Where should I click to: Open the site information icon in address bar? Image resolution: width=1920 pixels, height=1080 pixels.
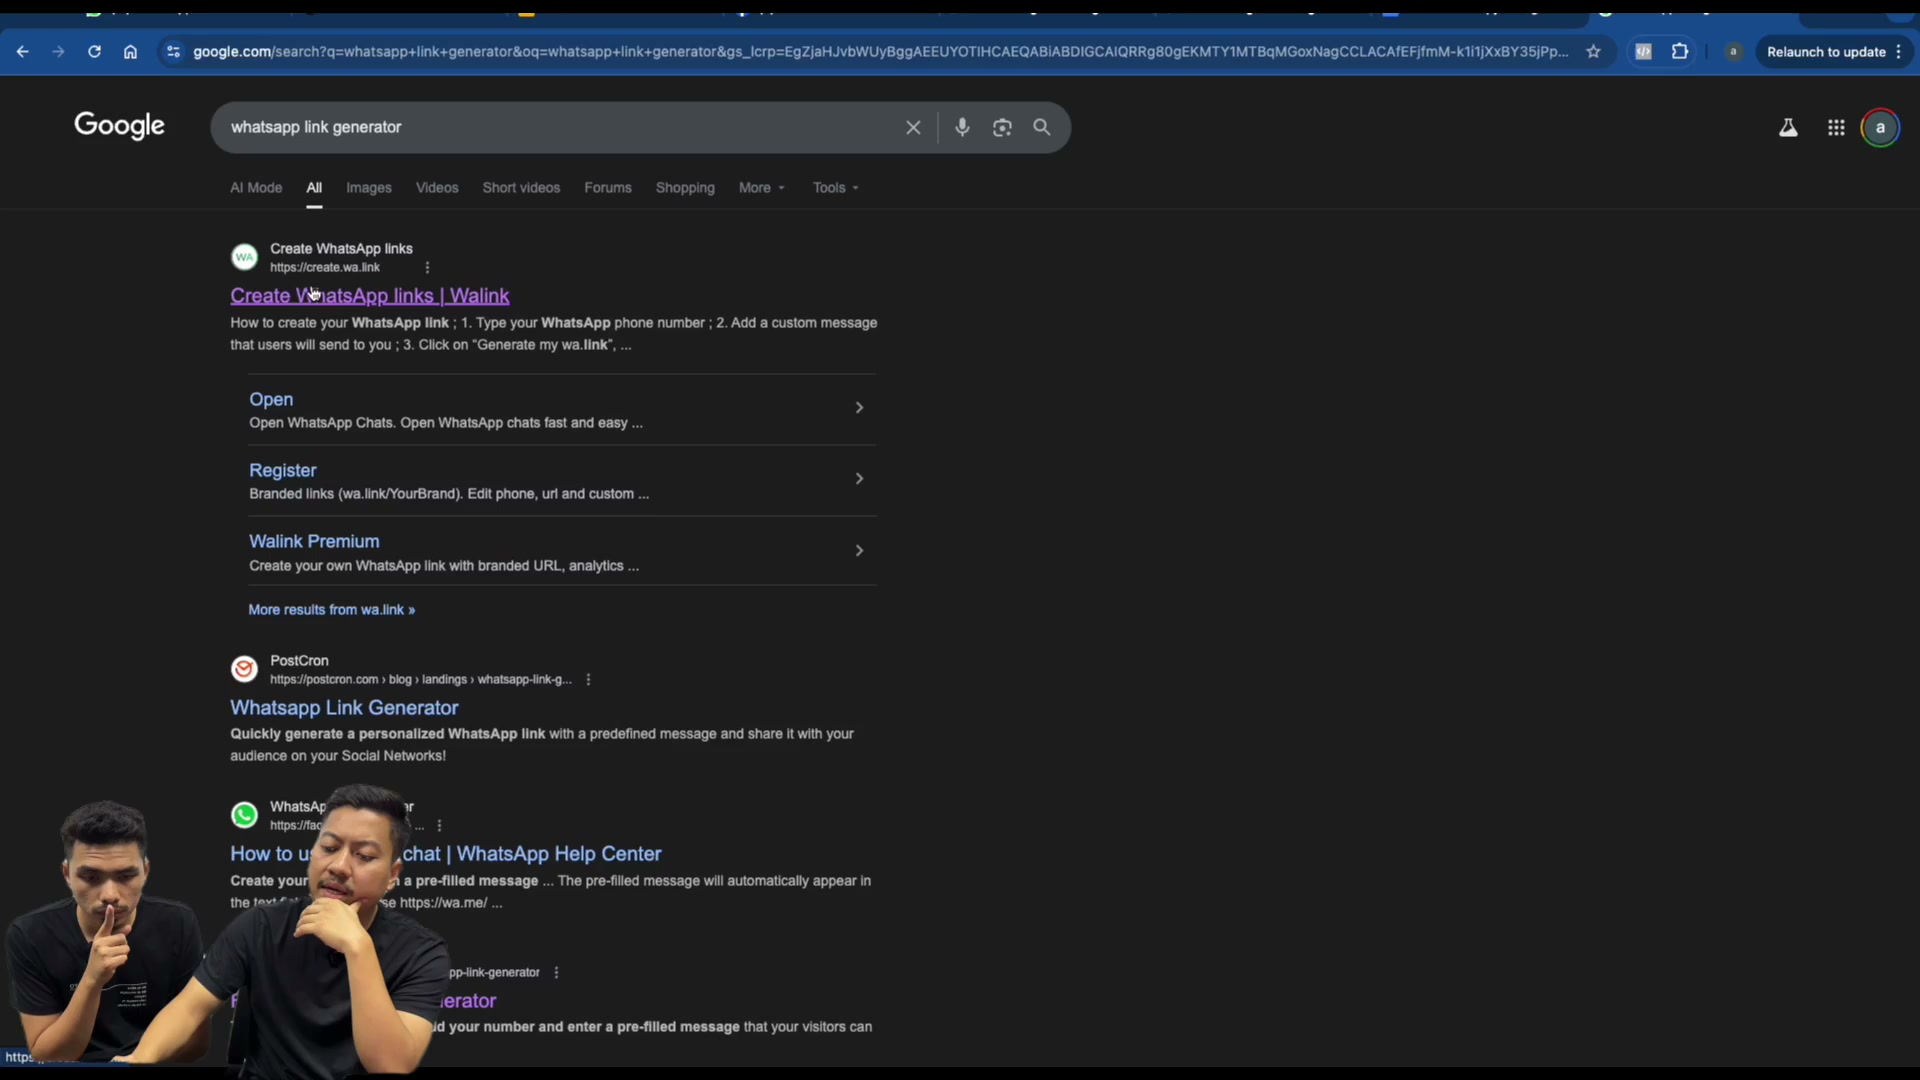pos(173,52)
